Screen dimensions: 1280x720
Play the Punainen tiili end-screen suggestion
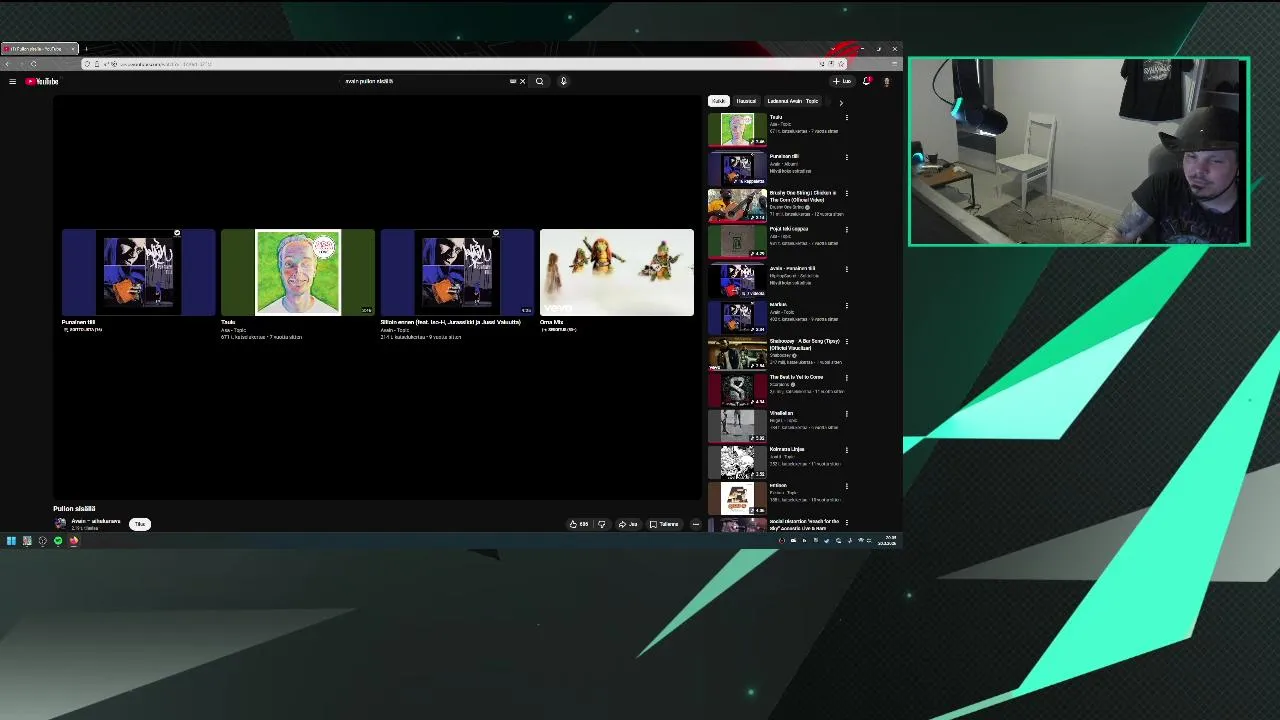[x=138, y=272]
